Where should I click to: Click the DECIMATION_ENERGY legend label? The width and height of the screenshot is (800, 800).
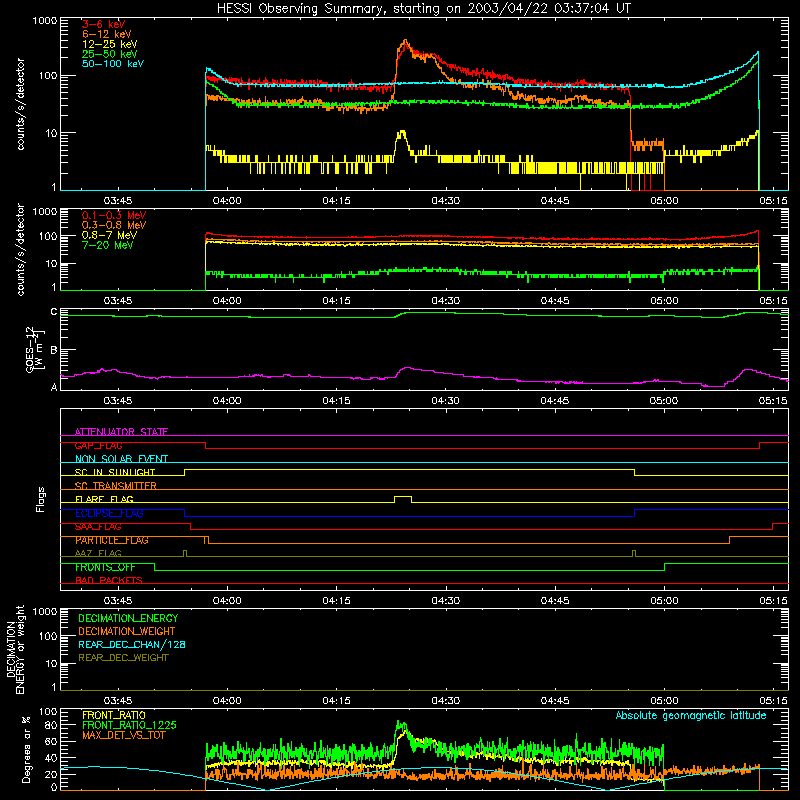[128, 618]
